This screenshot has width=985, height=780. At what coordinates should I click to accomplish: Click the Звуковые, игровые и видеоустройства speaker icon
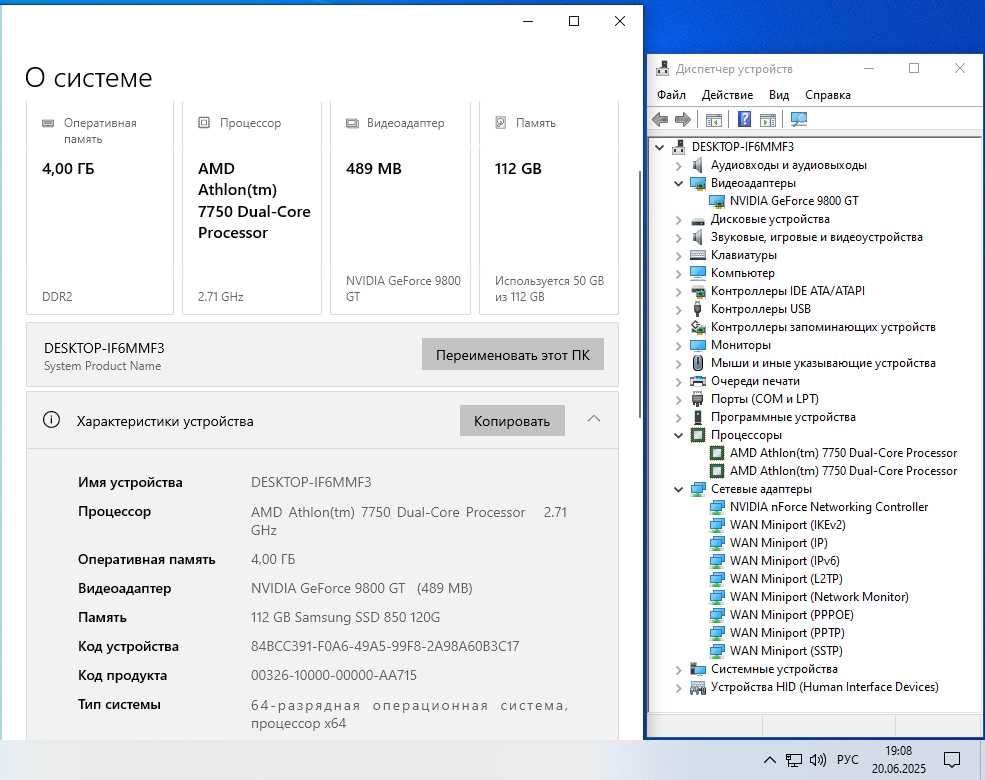pos(698,237)
